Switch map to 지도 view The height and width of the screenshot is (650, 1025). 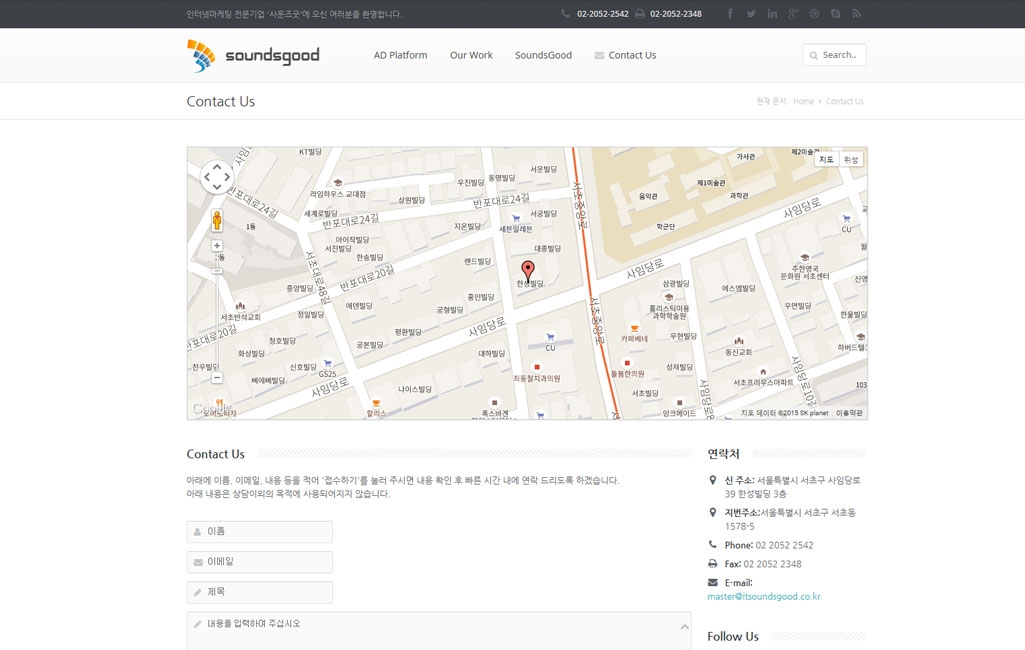(x=826, y=160)
